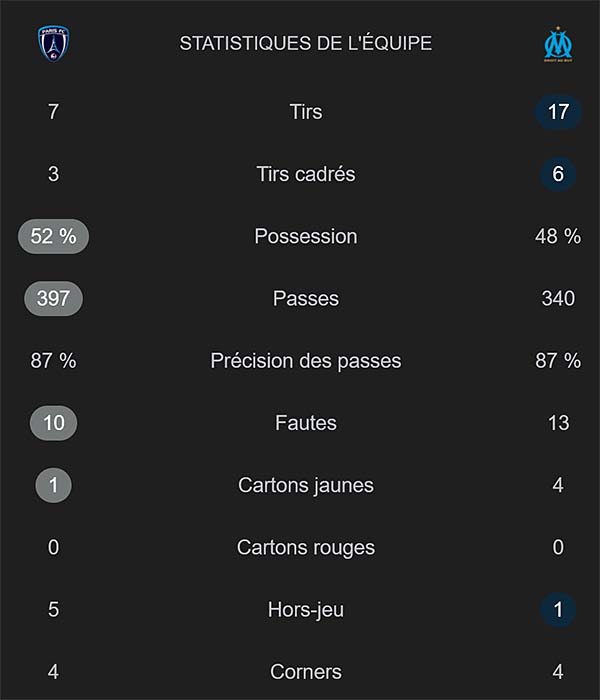Click the Olympique de Marseille logo
This screenshot has height=700, width=600.
pos(557,45)
